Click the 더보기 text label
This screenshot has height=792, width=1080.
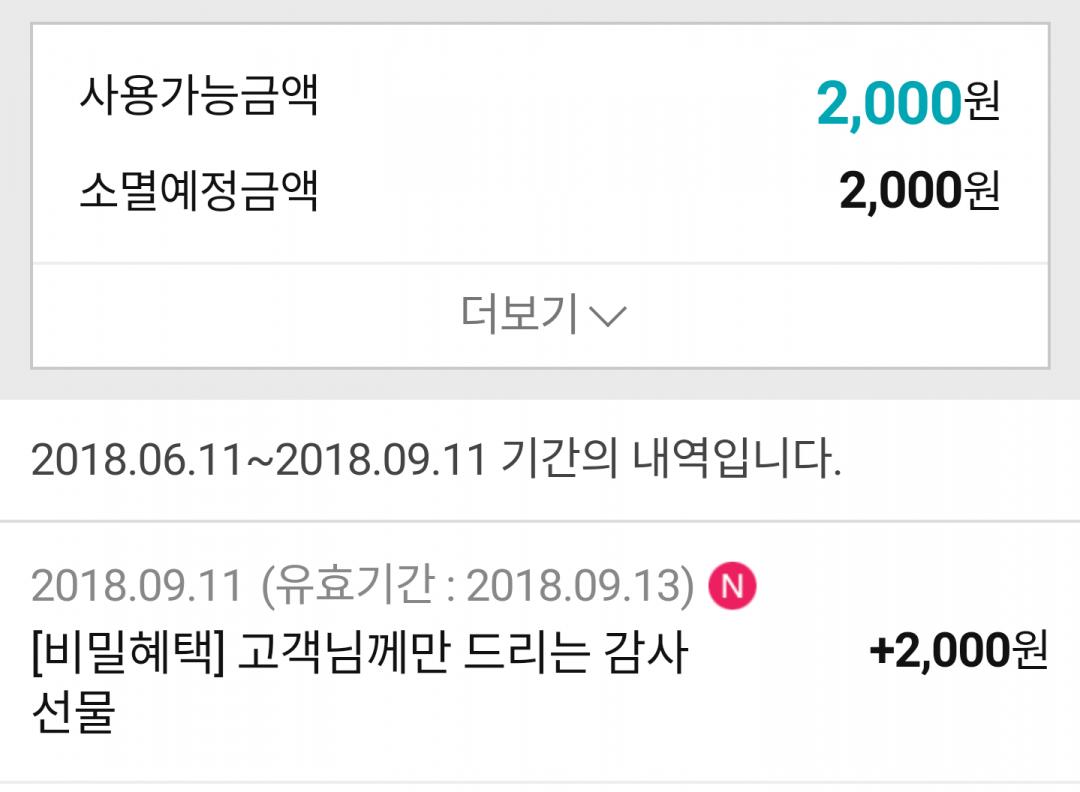519,315
